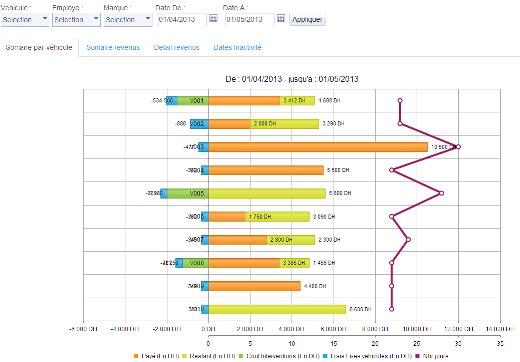Click yellow bar labeled 1 750 DH
Viewport: 520px width, 362px height.
point(277,217)
